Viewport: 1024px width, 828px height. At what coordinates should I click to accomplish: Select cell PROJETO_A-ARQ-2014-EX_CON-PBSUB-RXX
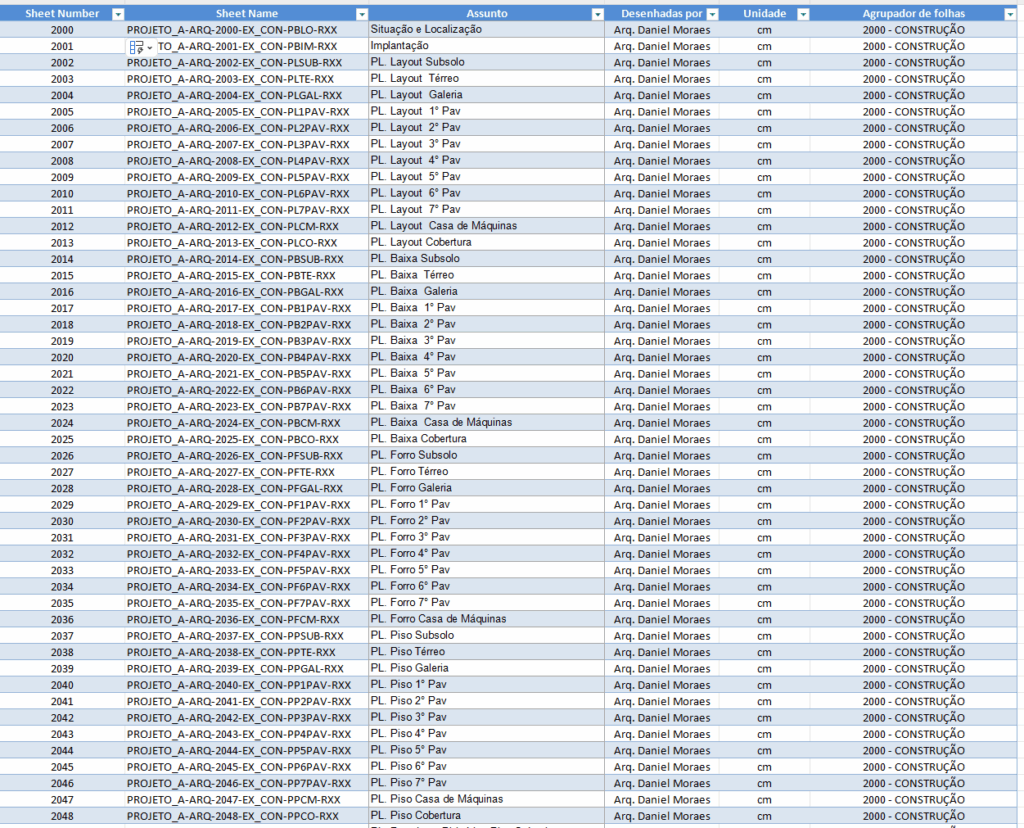pyautogui.click(x=247, y=259)
